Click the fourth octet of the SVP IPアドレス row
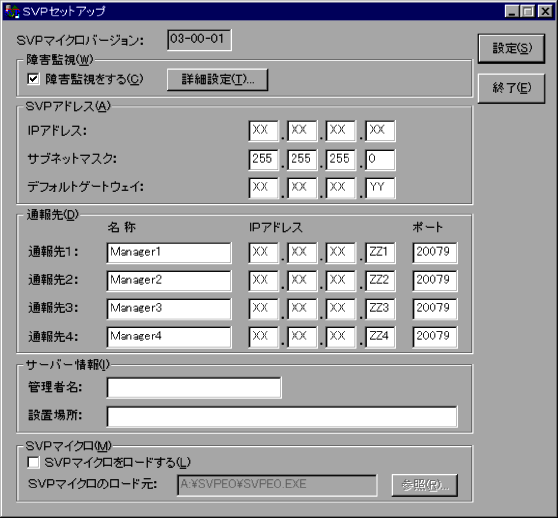 [380, 131]
